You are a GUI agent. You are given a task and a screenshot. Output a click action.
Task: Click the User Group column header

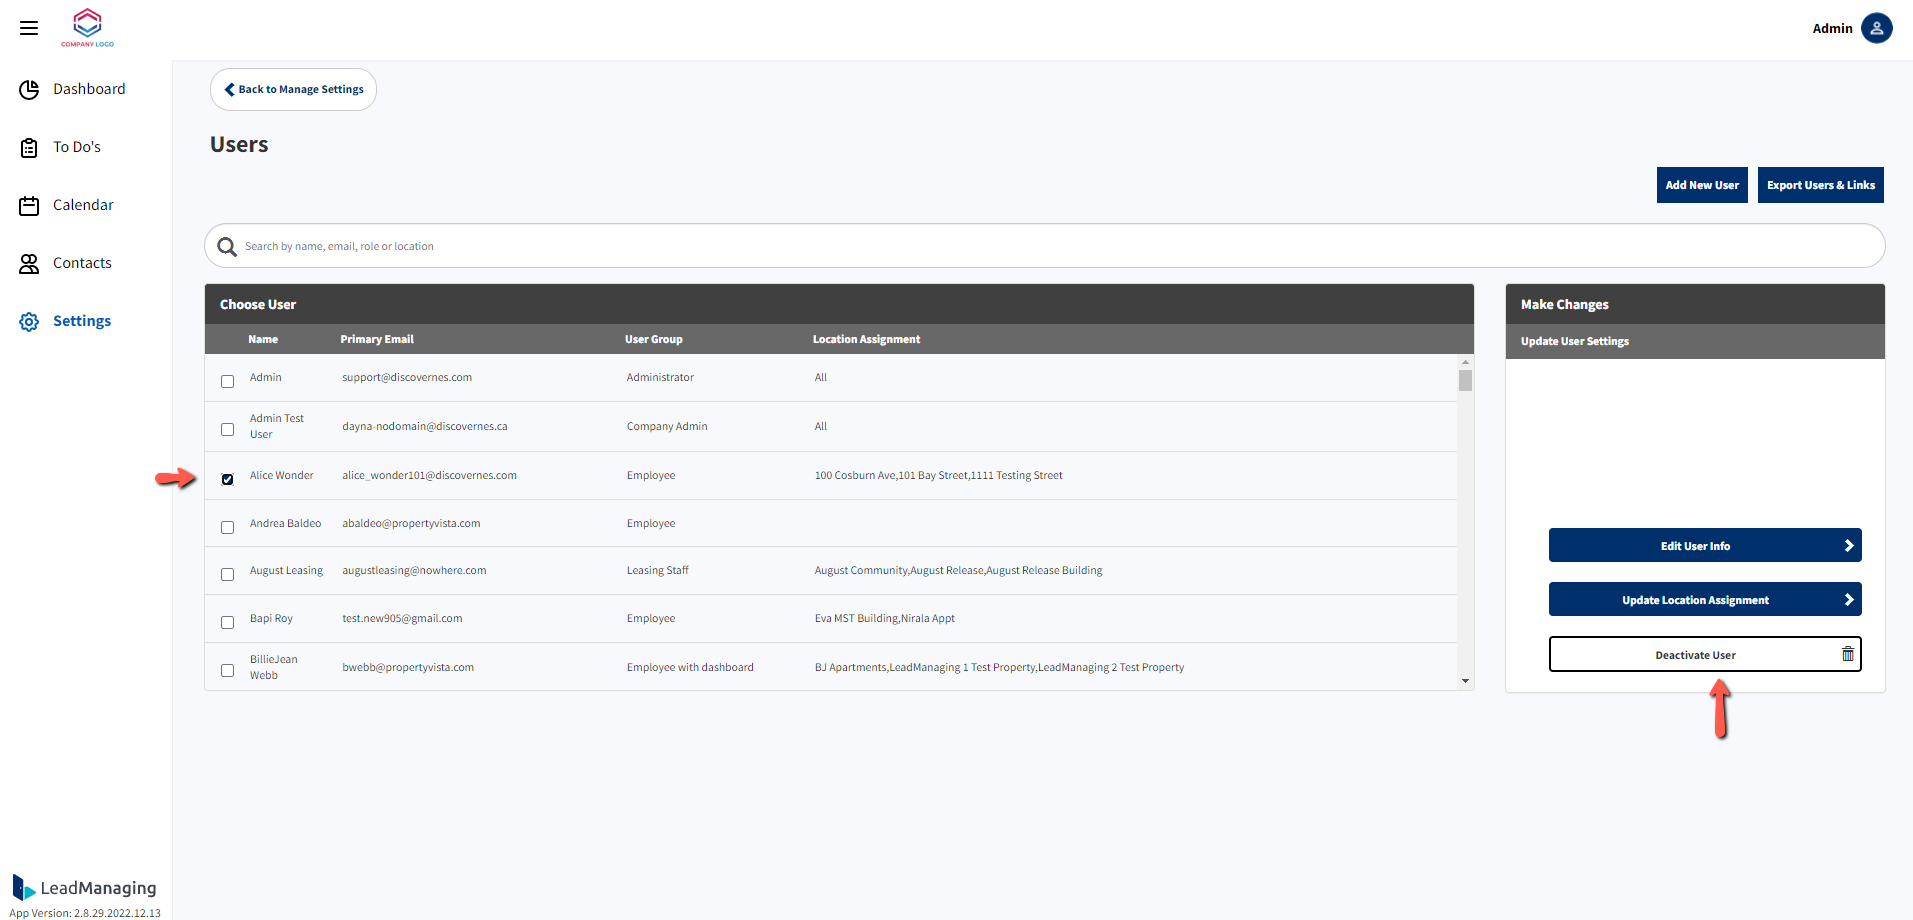tap(654, 339)
